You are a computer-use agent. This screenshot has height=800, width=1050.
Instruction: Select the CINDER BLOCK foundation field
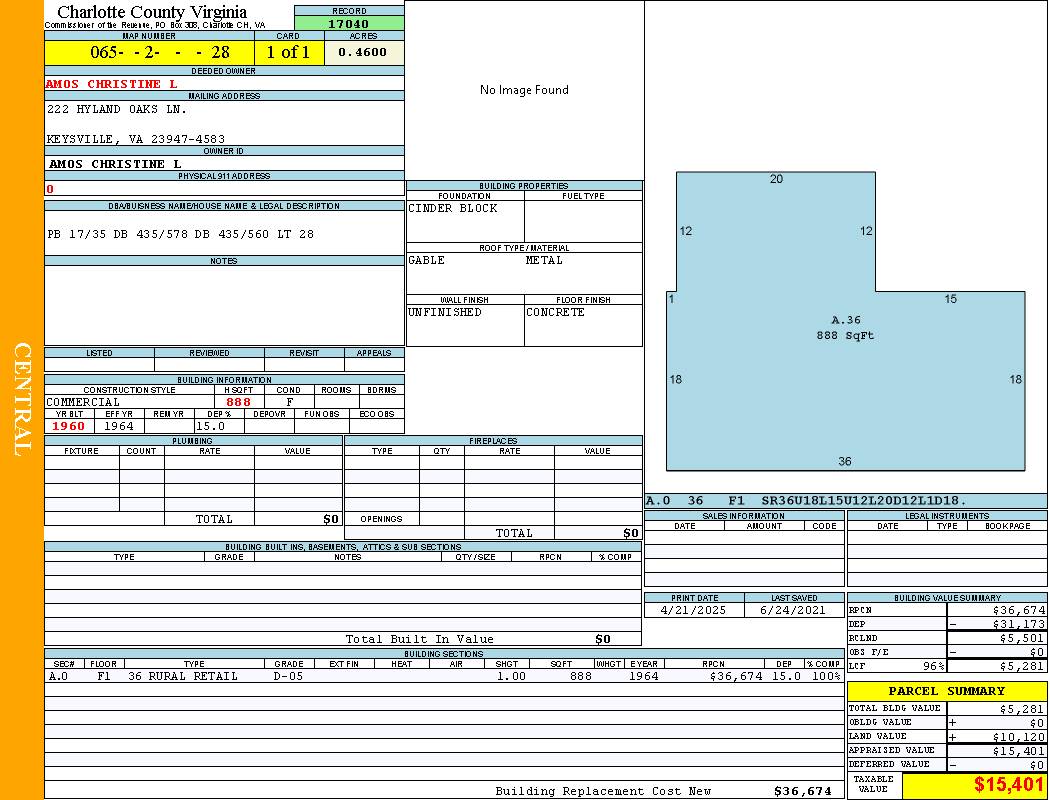click(464, 220)
